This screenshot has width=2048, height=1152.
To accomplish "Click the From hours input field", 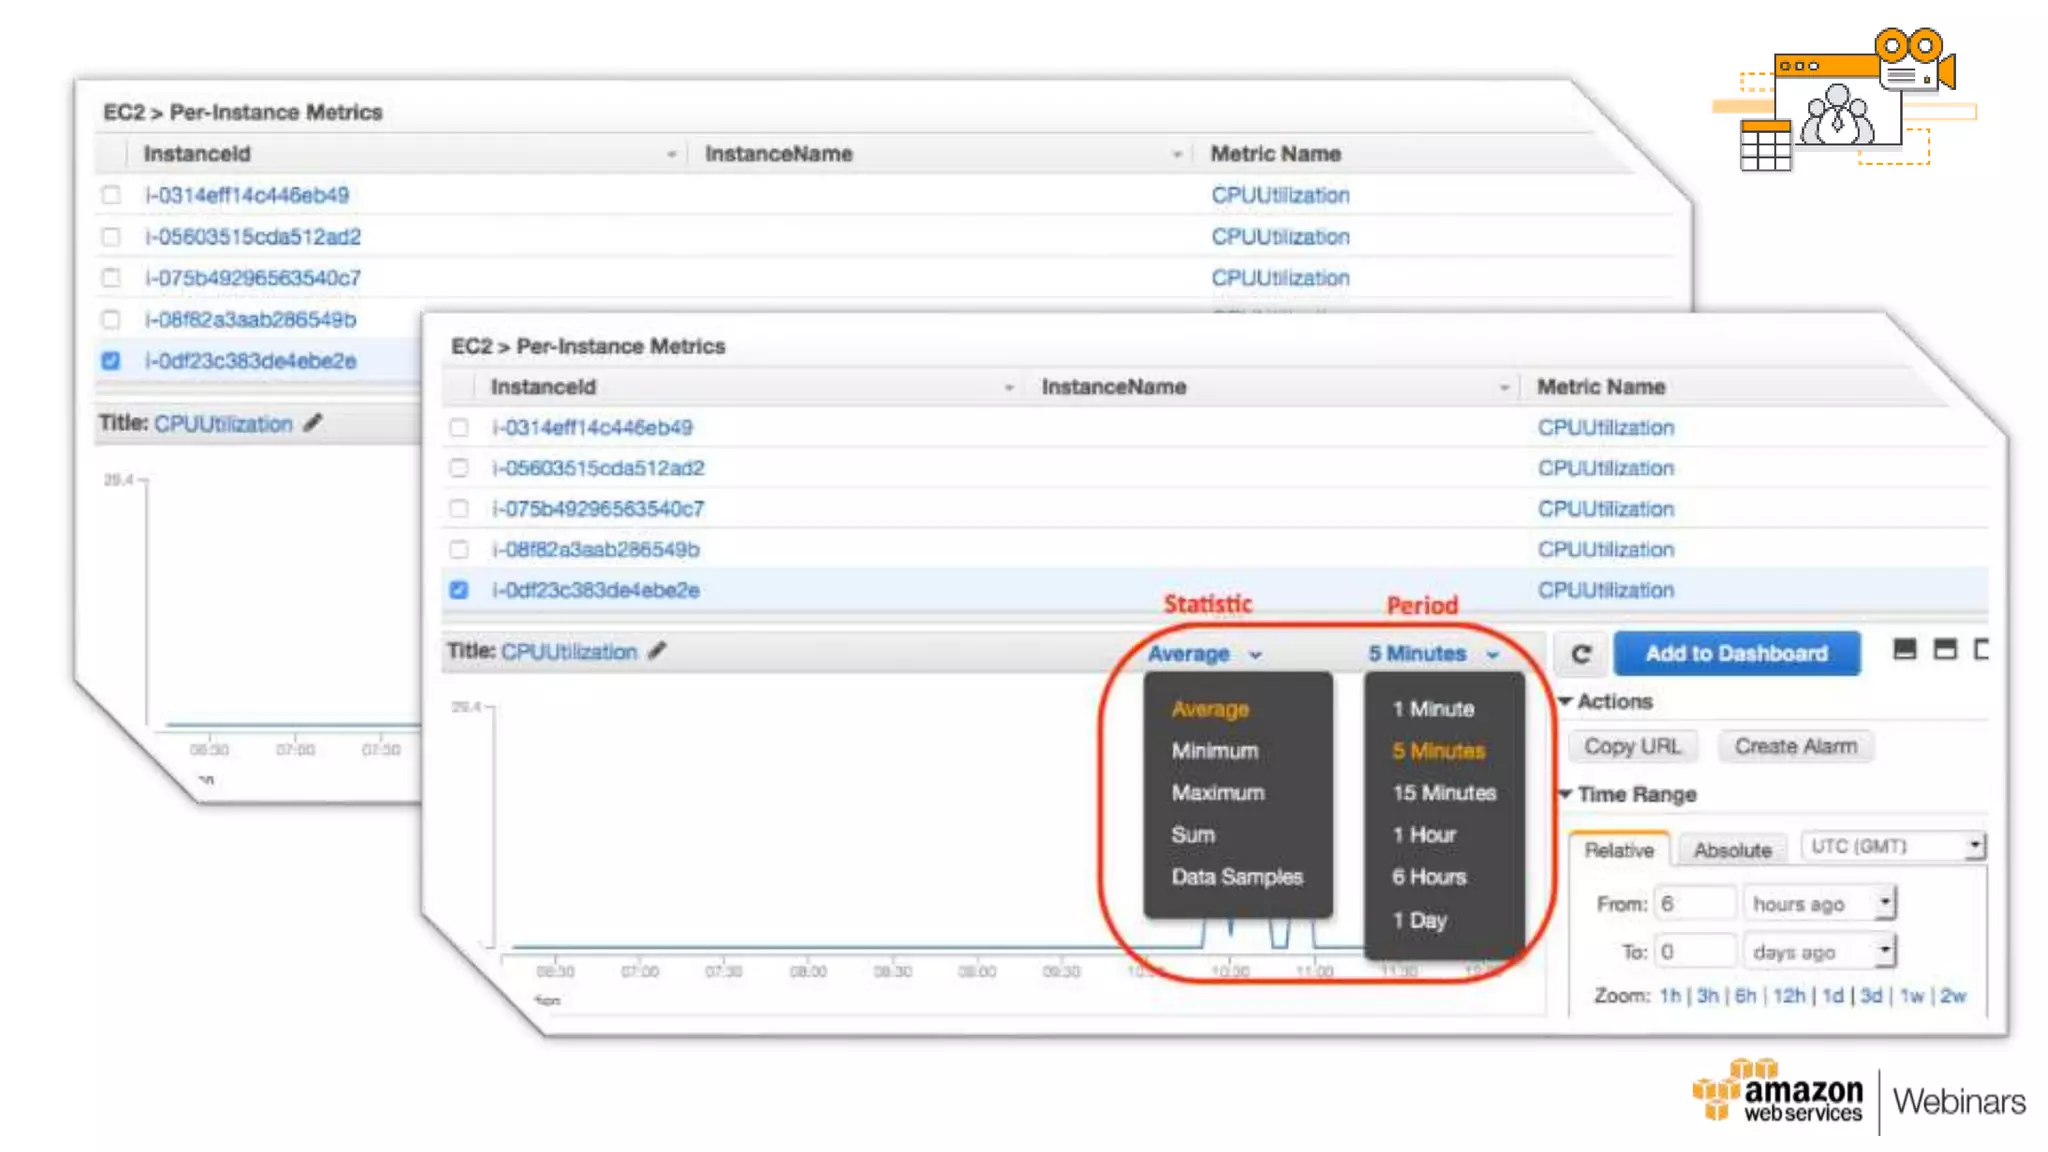I will click(x=1694, y=904).
